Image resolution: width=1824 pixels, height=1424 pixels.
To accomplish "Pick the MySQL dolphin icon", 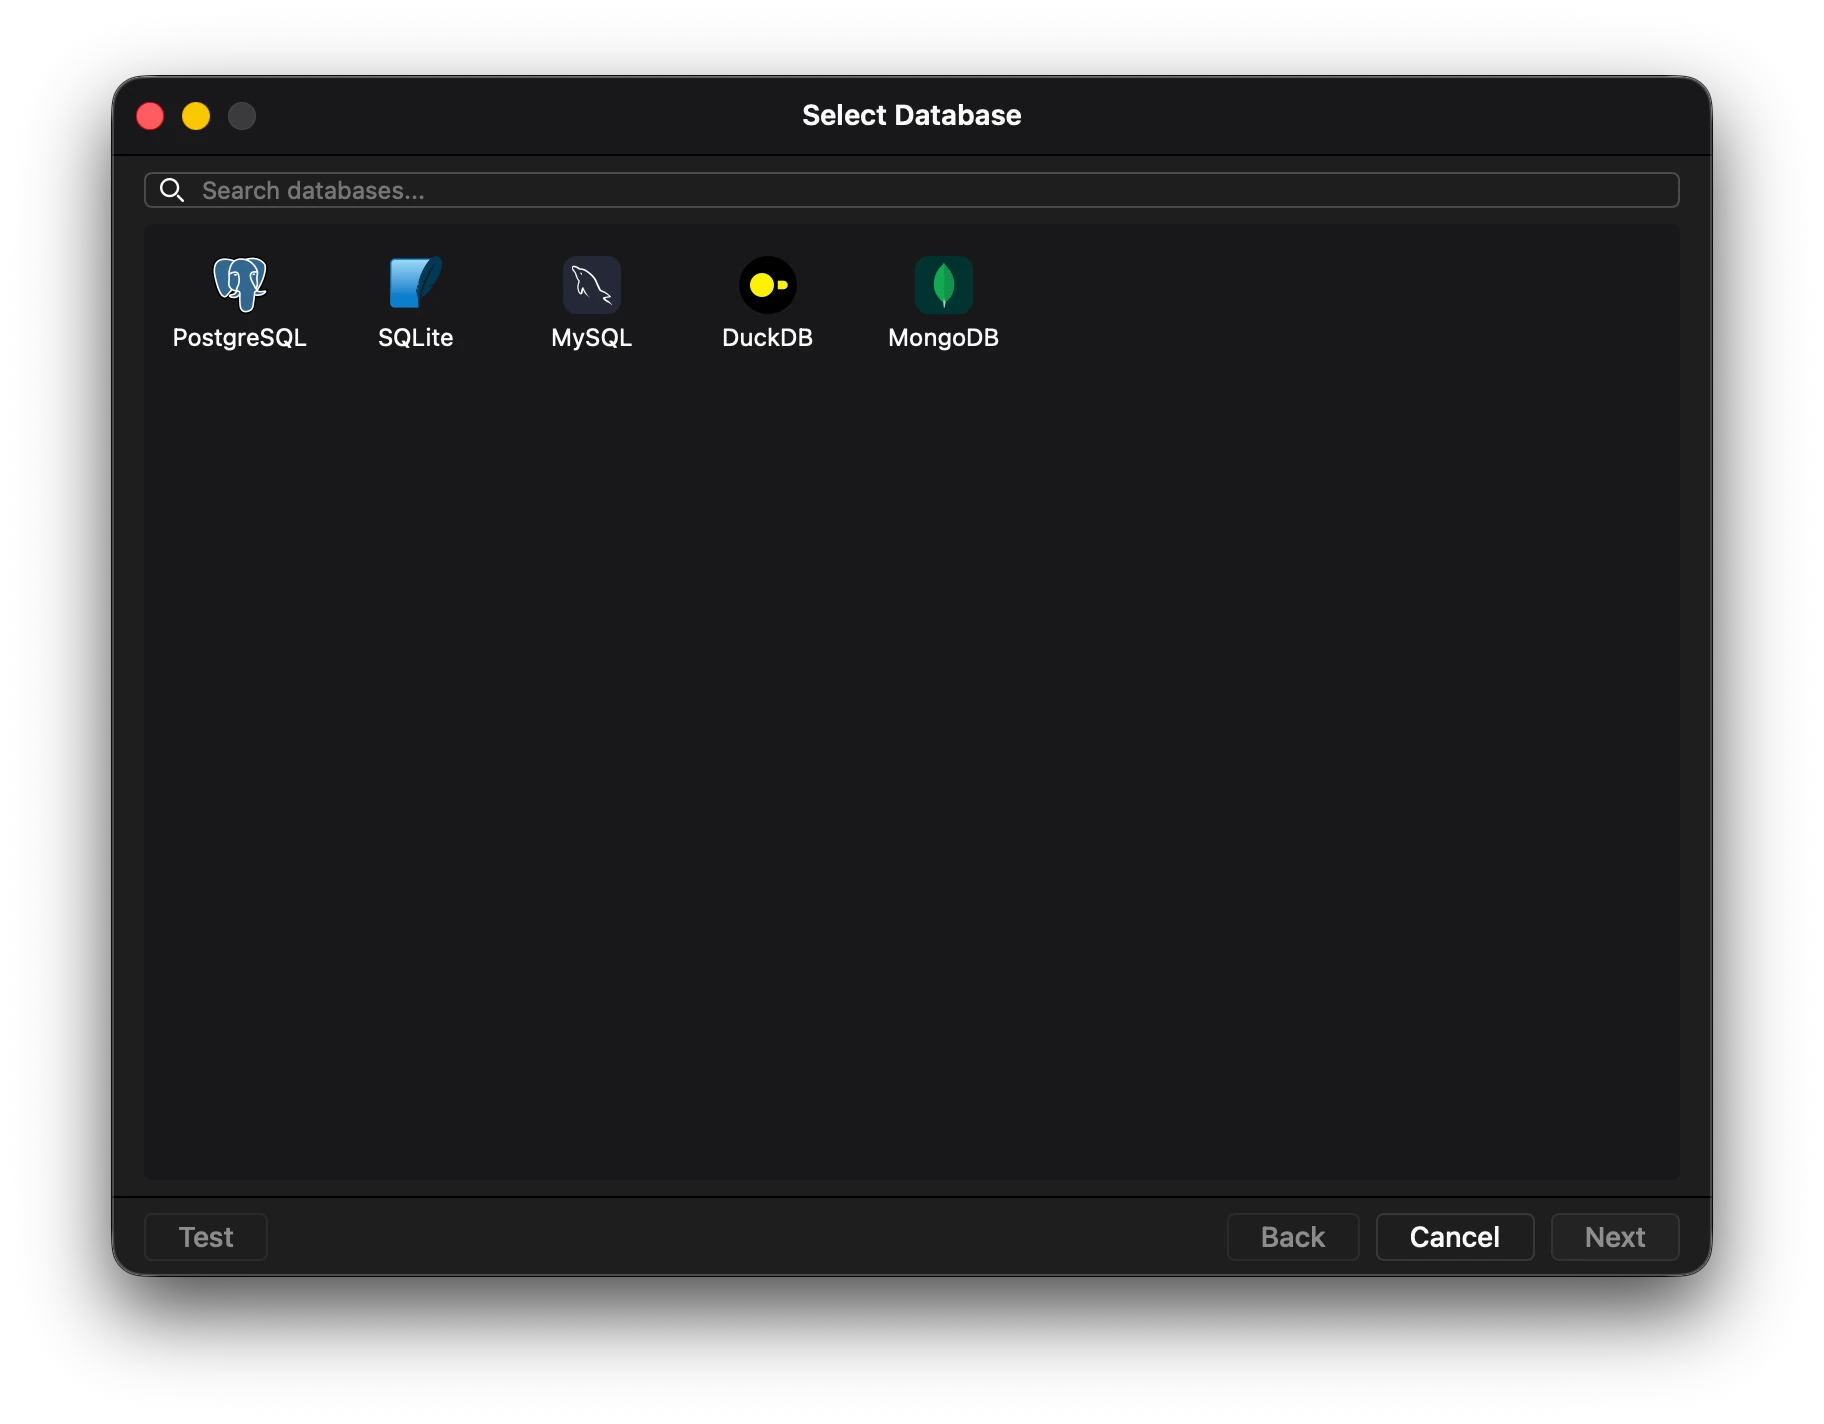I will pos(591,285).
